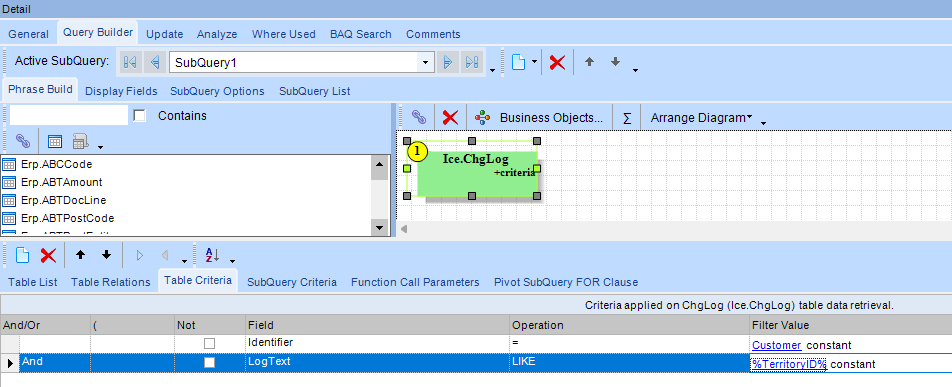Screen dimensions: 952x387
Task: Click link icon in table list toolbar
Action: click(x=22, y=142)
